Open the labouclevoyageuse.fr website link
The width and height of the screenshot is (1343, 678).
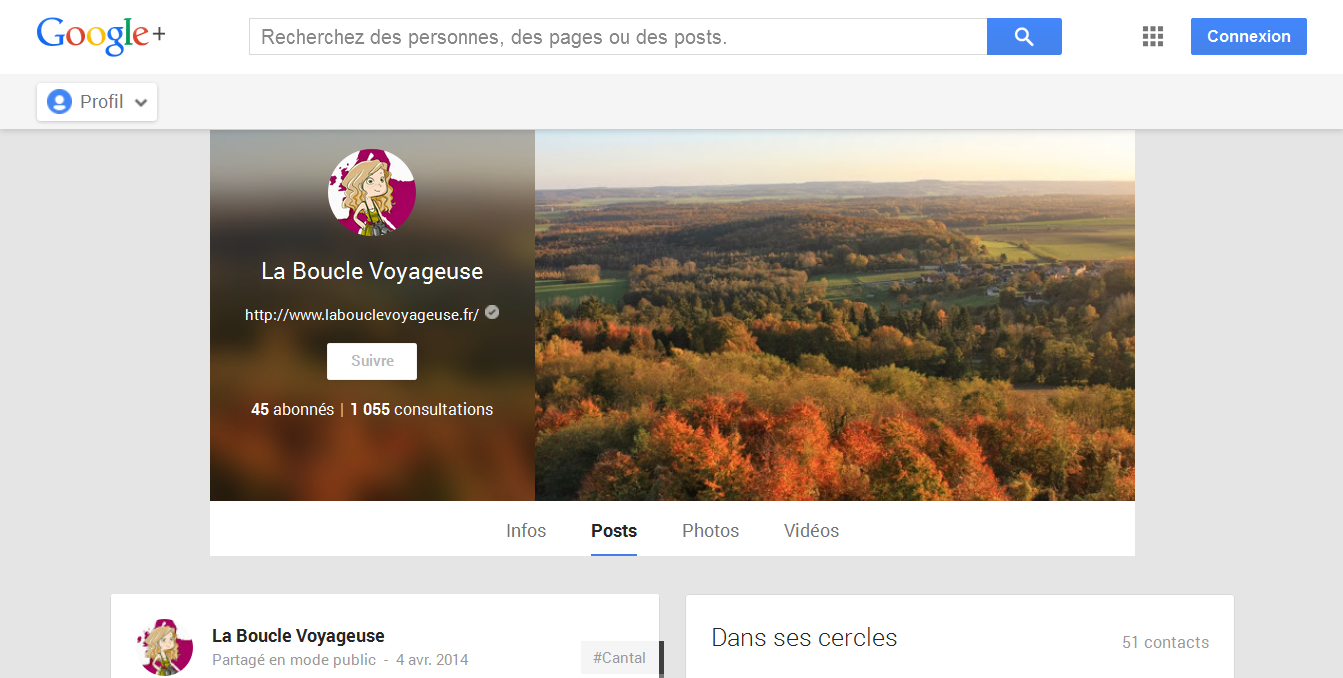(362, 314)
